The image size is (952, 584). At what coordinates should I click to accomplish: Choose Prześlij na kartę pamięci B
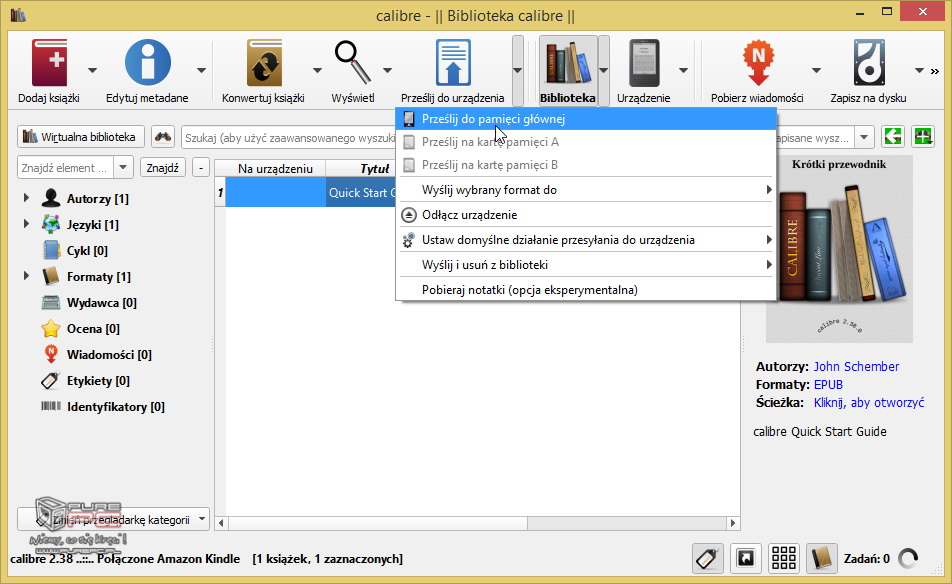point(586,165)
